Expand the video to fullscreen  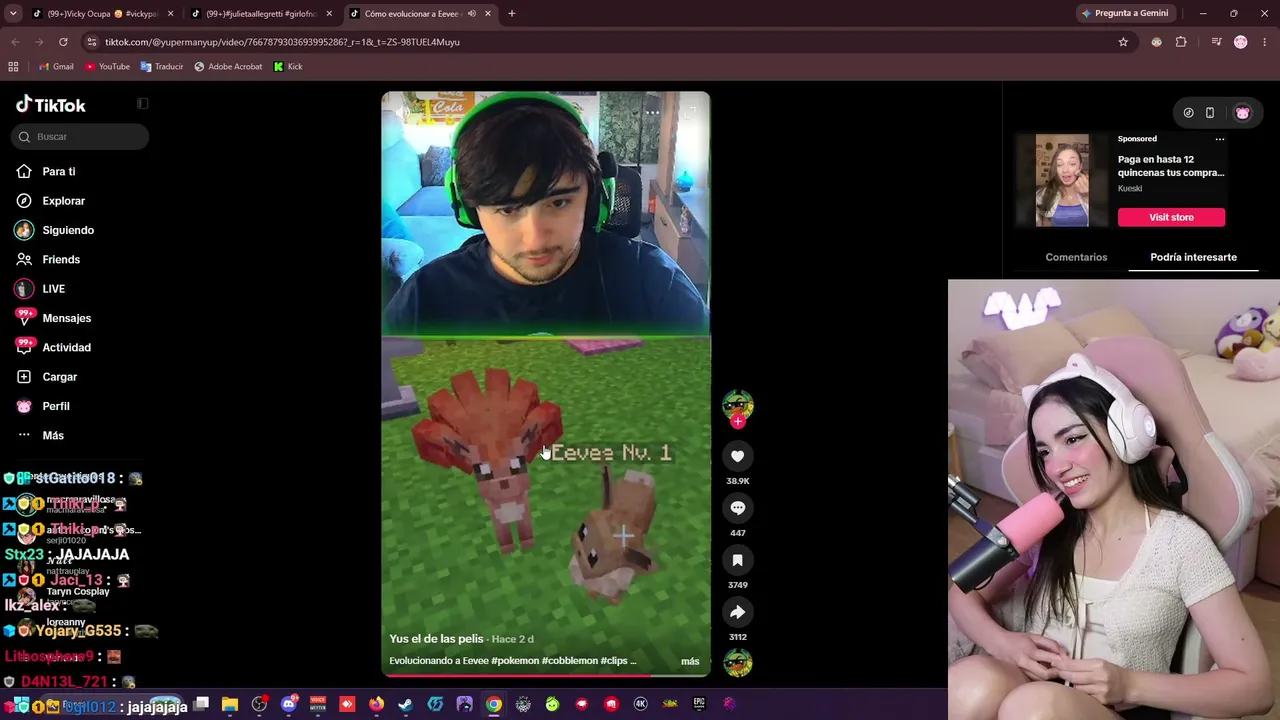(689, 112)
